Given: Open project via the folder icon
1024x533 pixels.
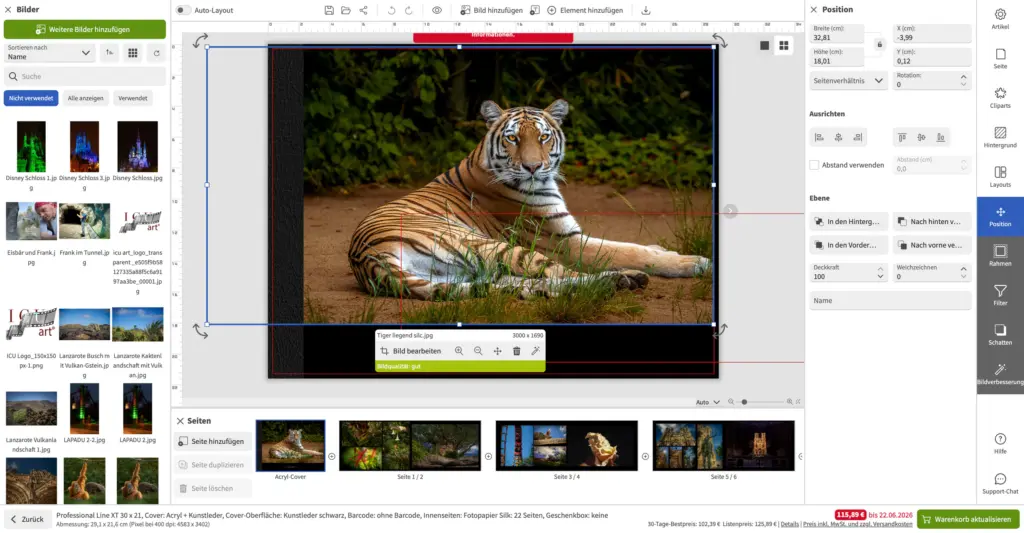Looking at the screenshot, I should 346,10.
